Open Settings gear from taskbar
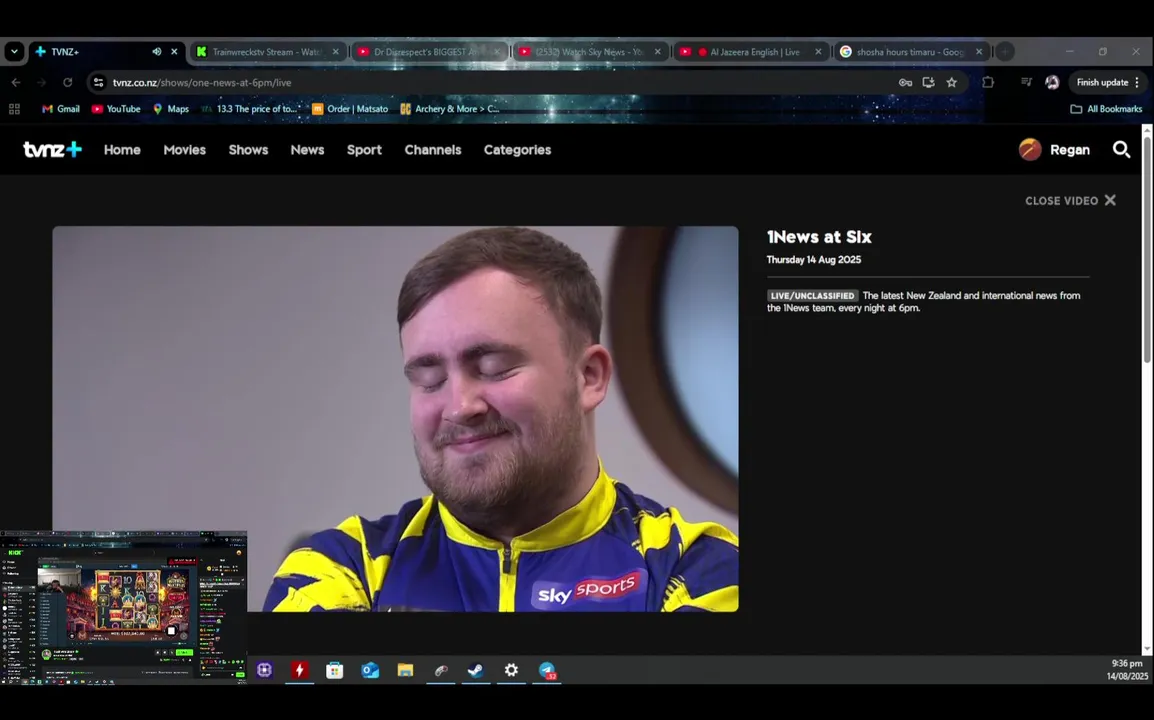This screenshot has height=720, width=1154. (511, 670)
